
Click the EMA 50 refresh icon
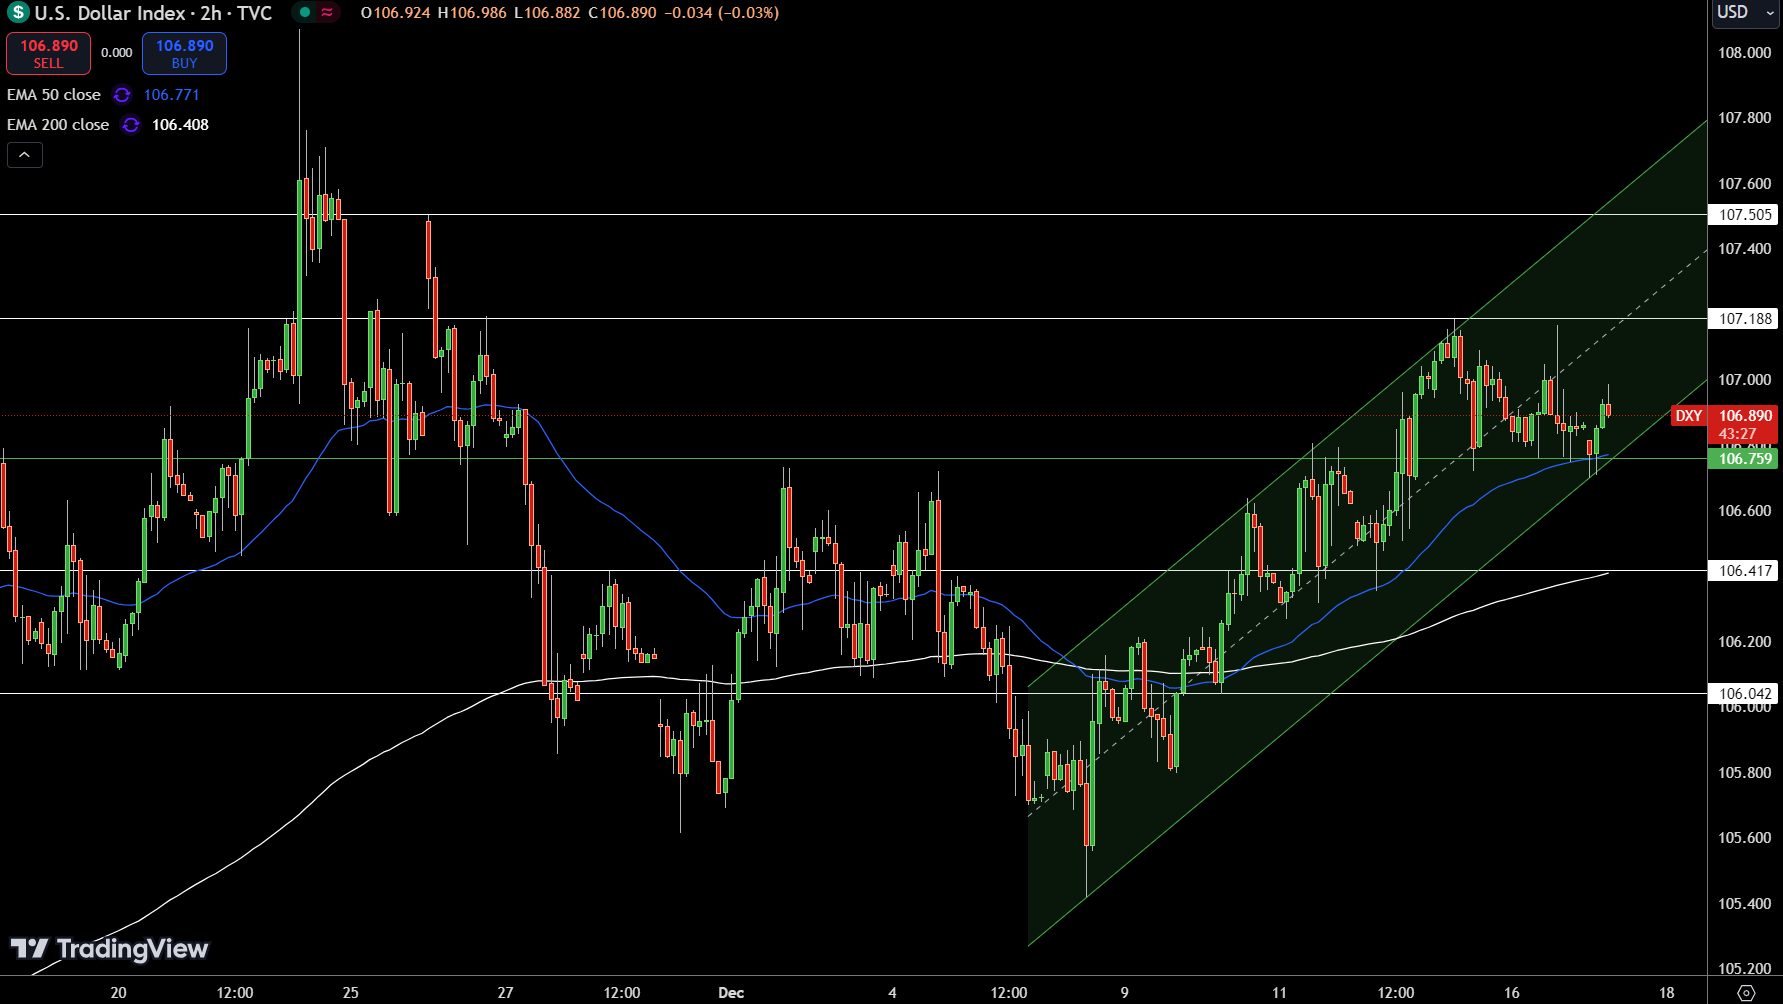(122, 95)
